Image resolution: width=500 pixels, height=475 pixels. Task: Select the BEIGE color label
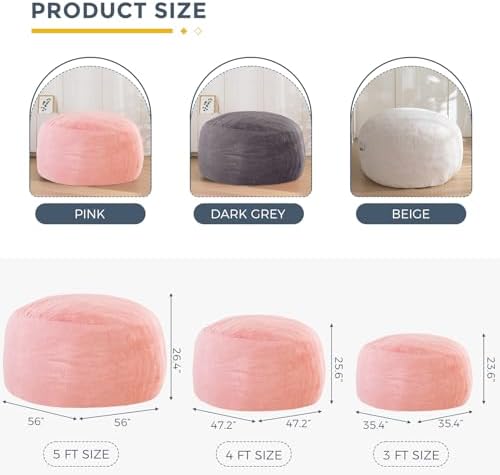[411, 214]
